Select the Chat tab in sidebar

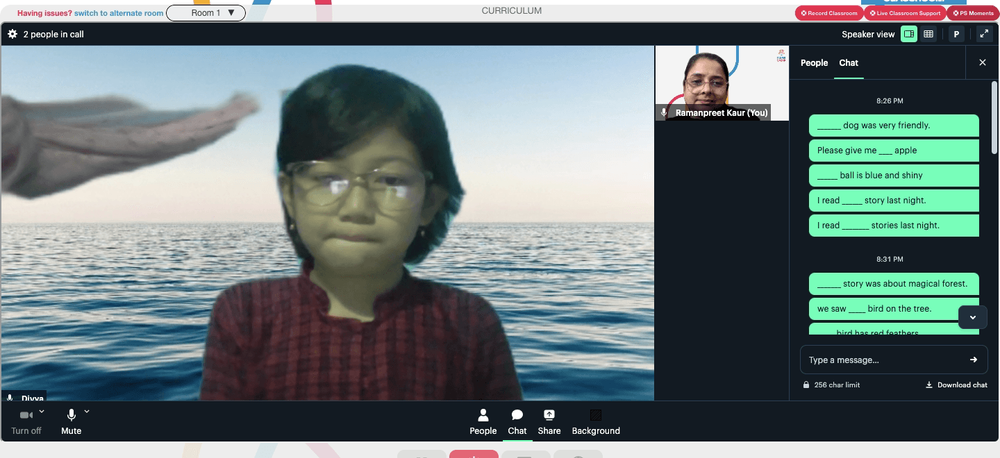tap(848, 63)
